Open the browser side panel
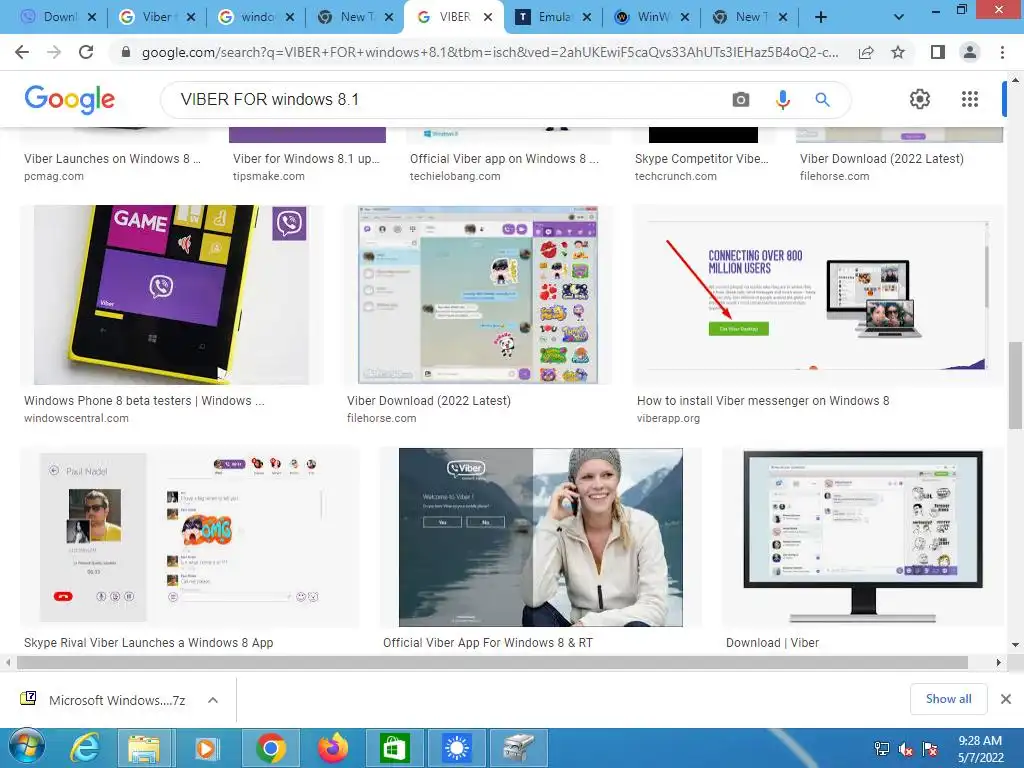 coord(938,52)
